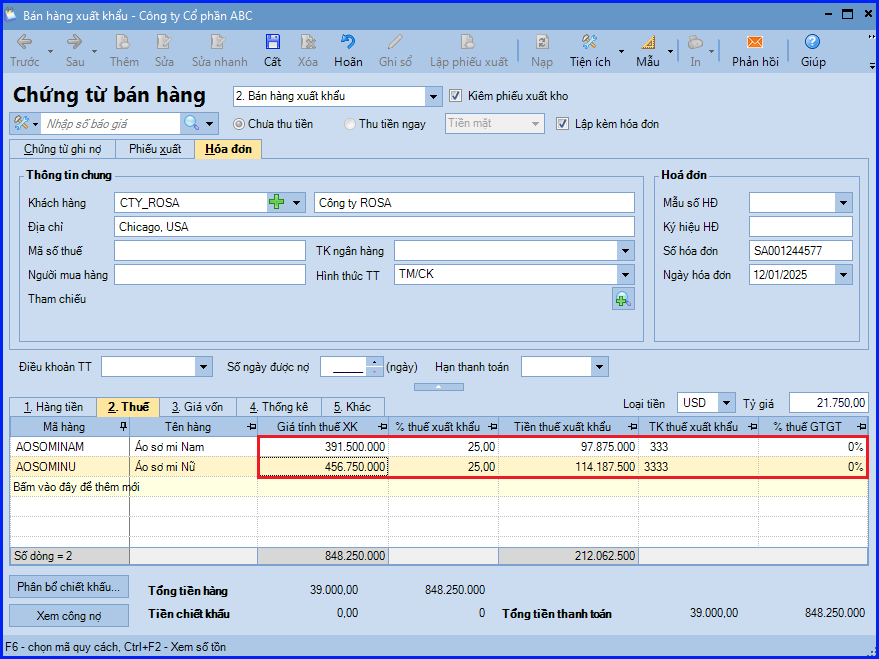Viewport: 879px width, 659px height.
Task: Open the Ngày hóa đơn date picker
Action: 843,275
